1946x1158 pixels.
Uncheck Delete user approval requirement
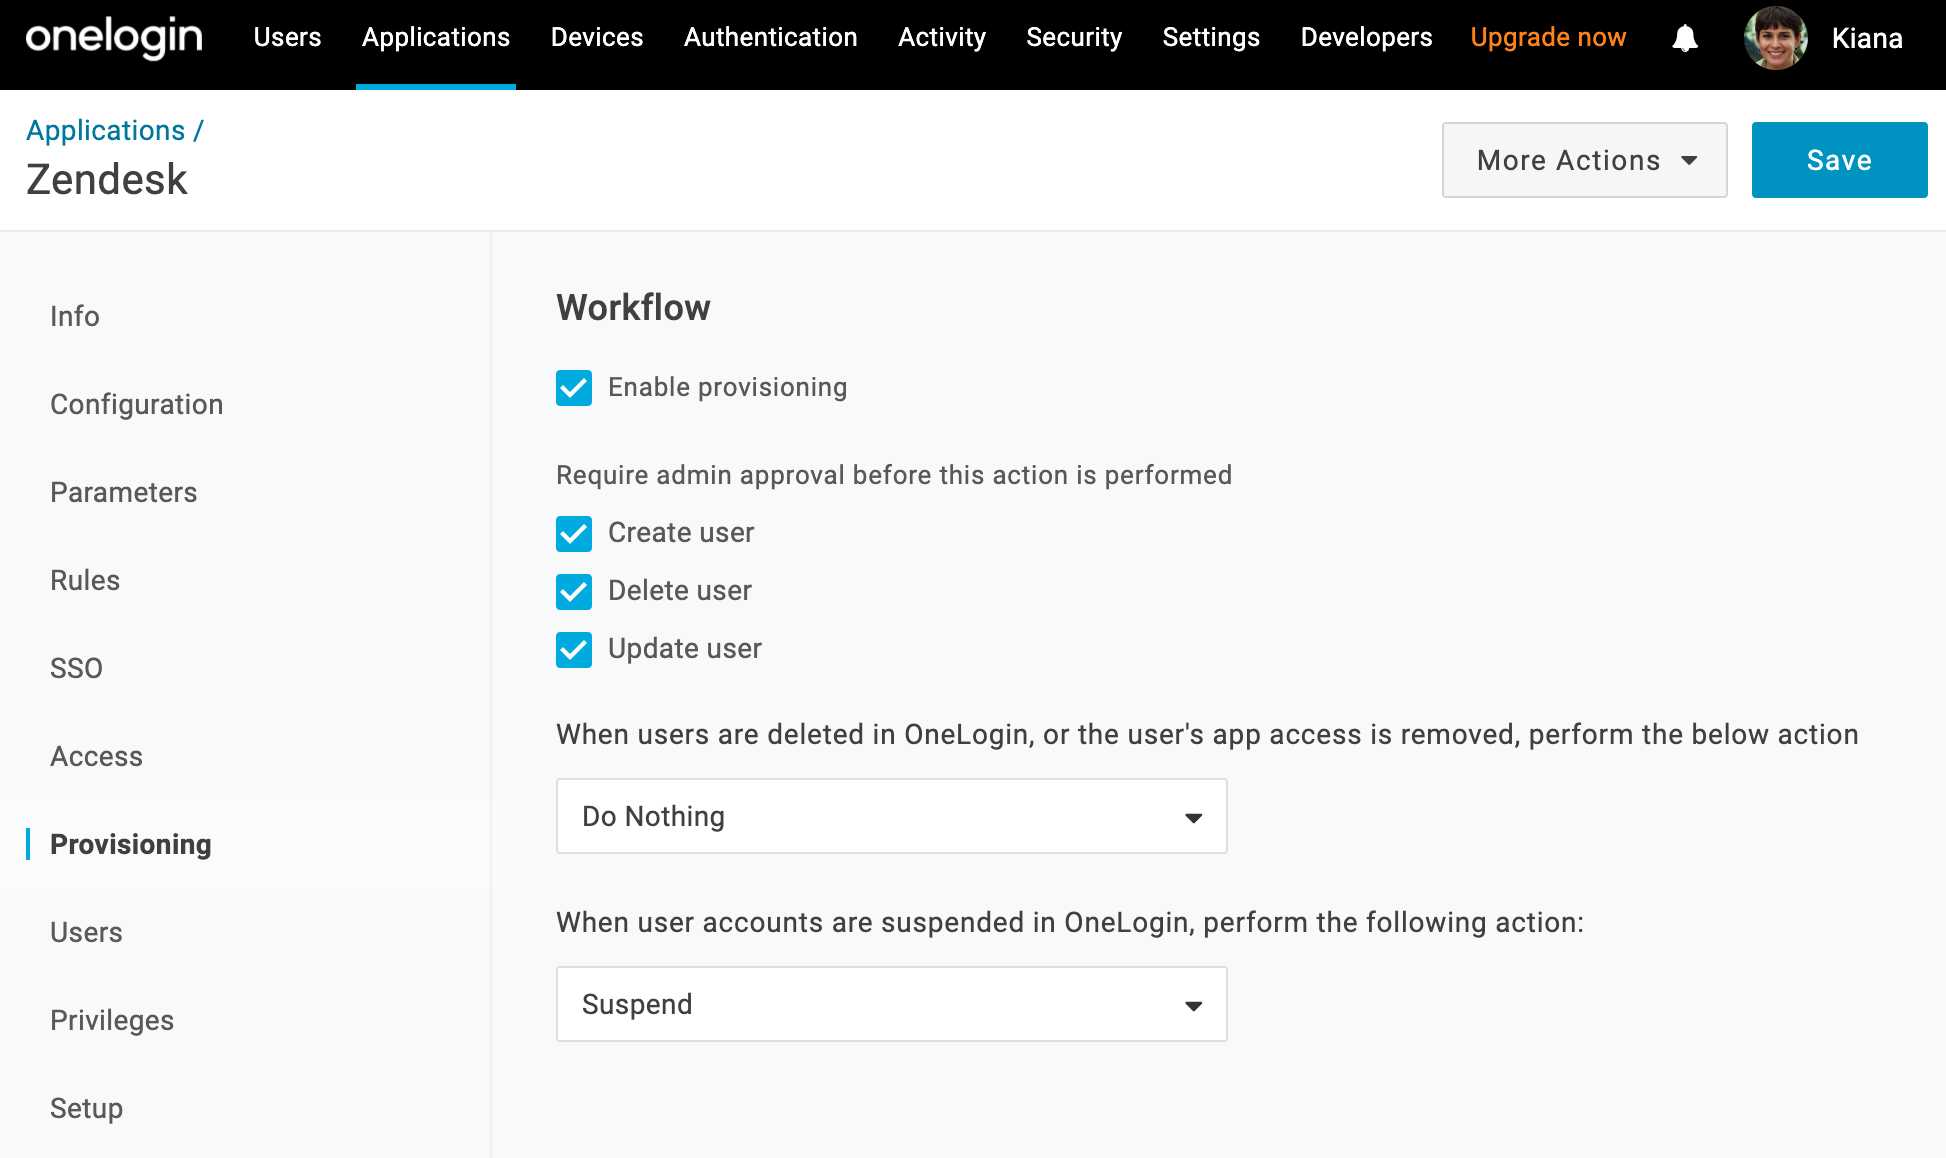pyautogui.click(x=573, y=591)
